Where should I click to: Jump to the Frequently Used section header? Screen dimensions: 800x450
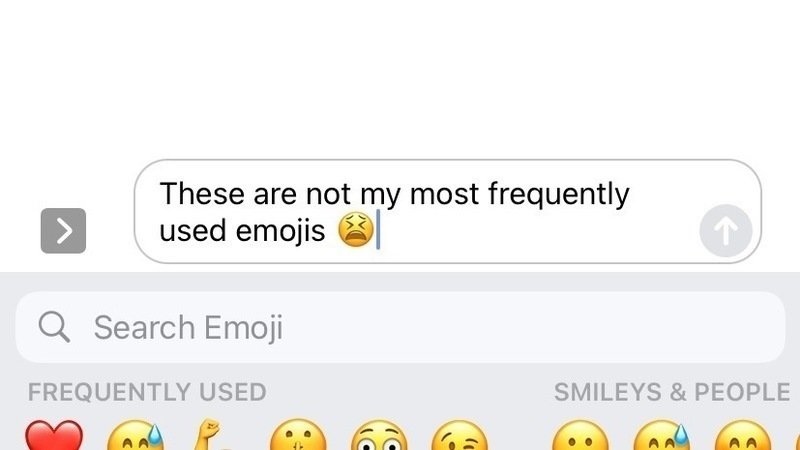point(147,392)
